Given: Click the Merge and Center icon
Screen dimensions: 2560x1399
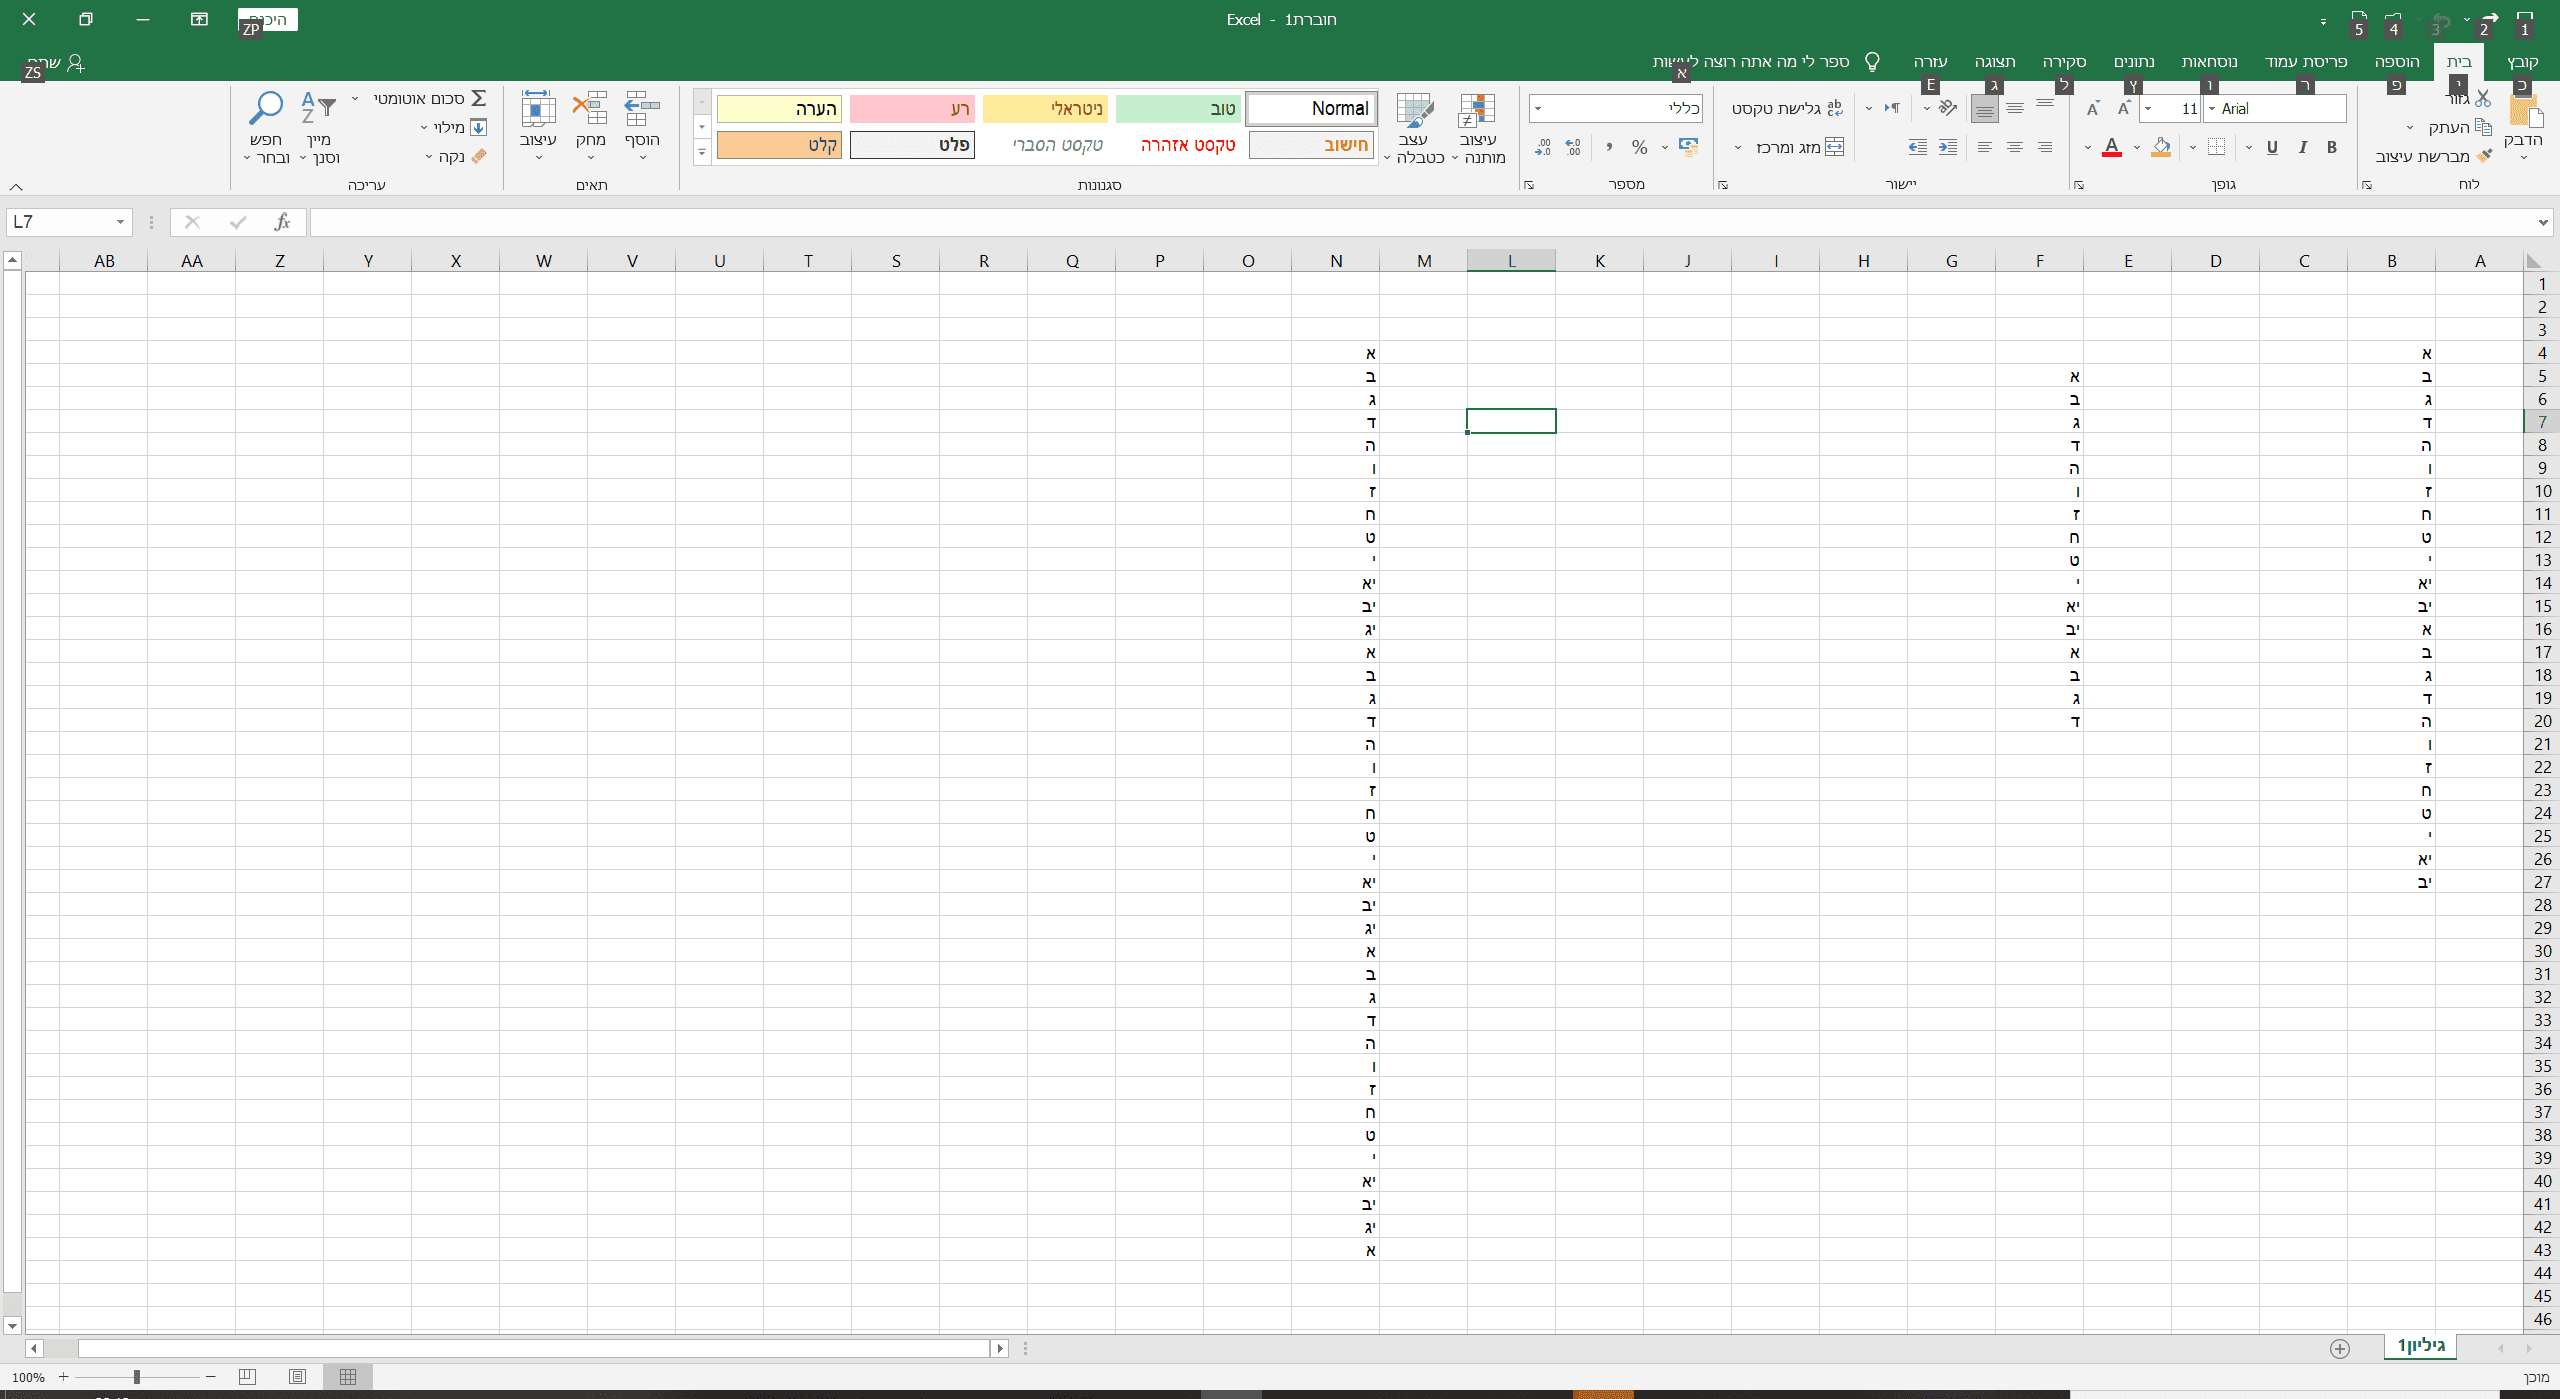Looking at the screenshot, I should tap(1835, 147).
